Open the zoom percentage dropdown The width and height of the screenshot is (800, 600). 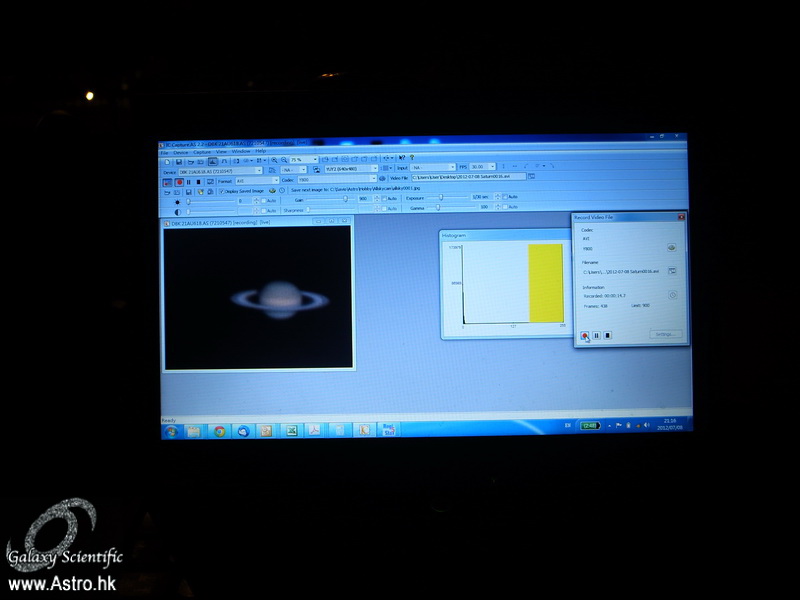click(x=315, y=160)
